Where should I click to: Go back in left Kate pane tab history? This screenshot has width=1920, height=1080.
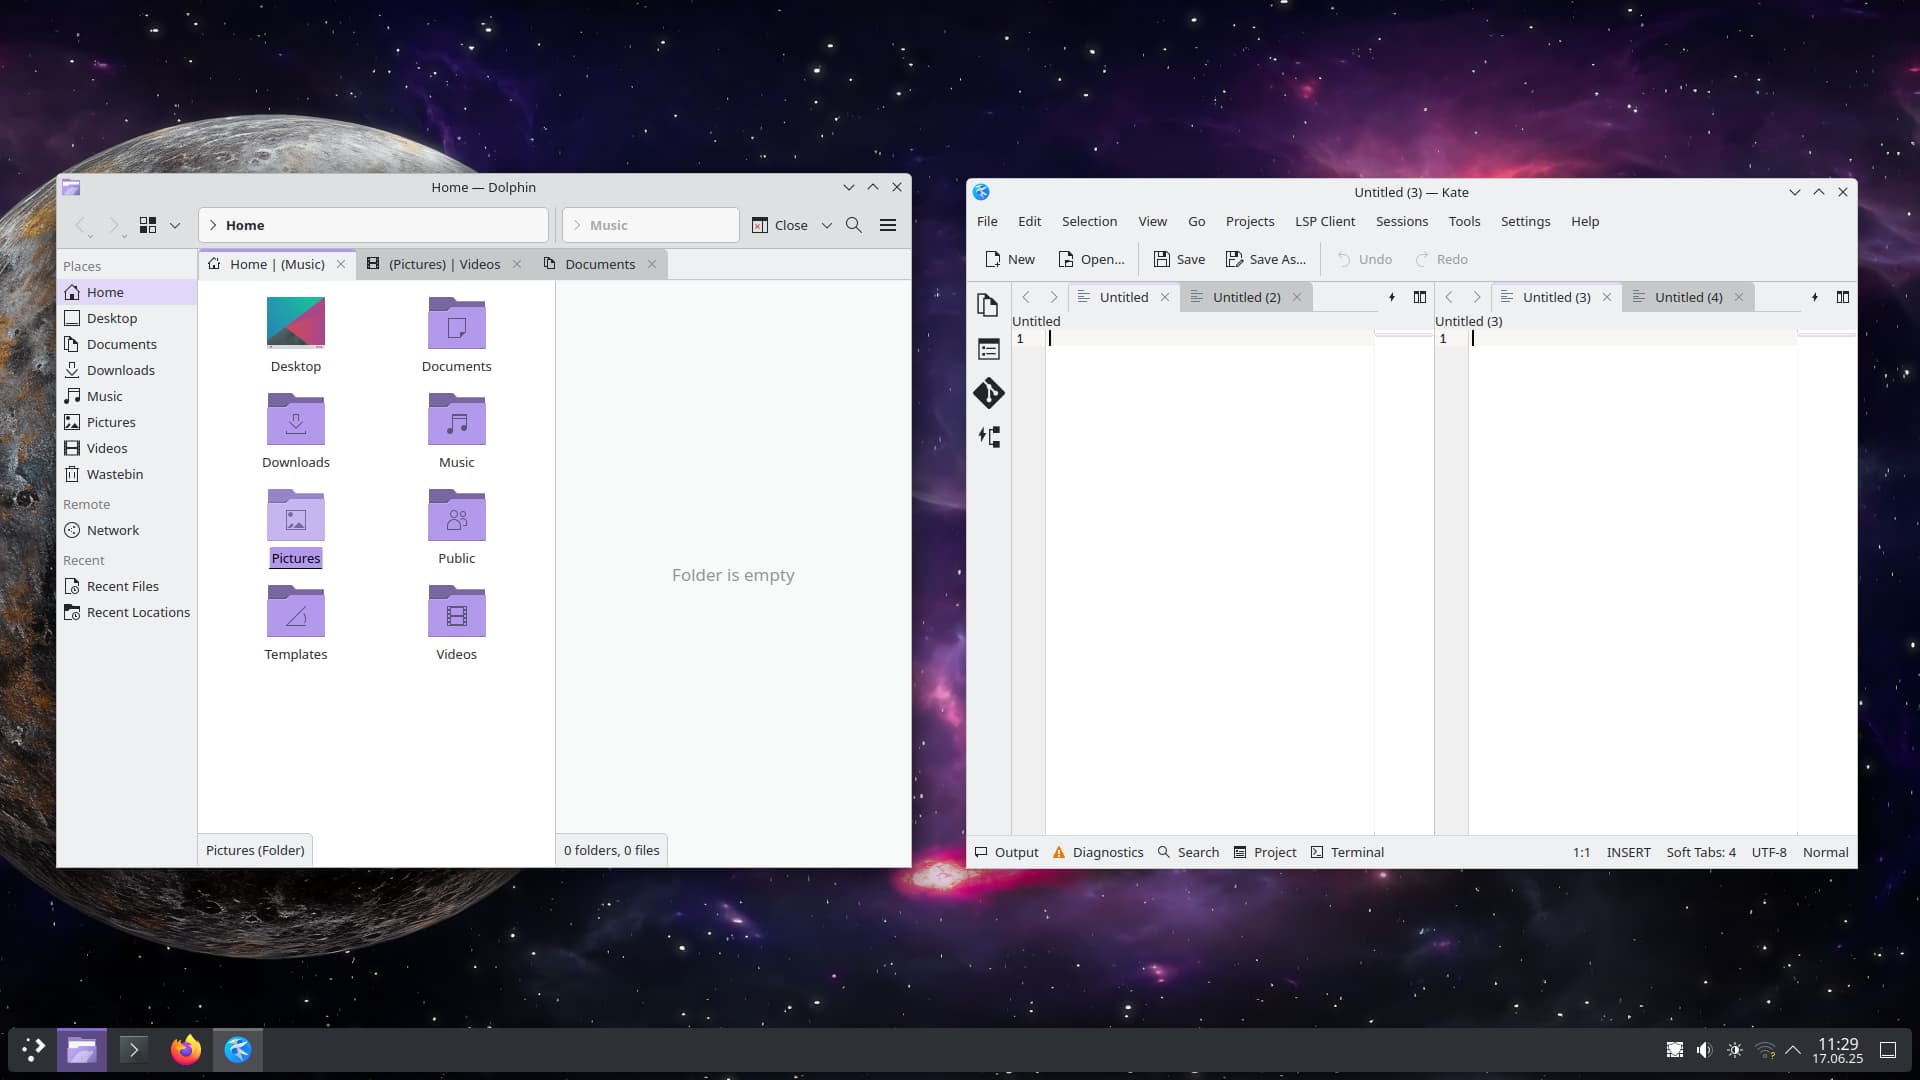pos(1026,297)
